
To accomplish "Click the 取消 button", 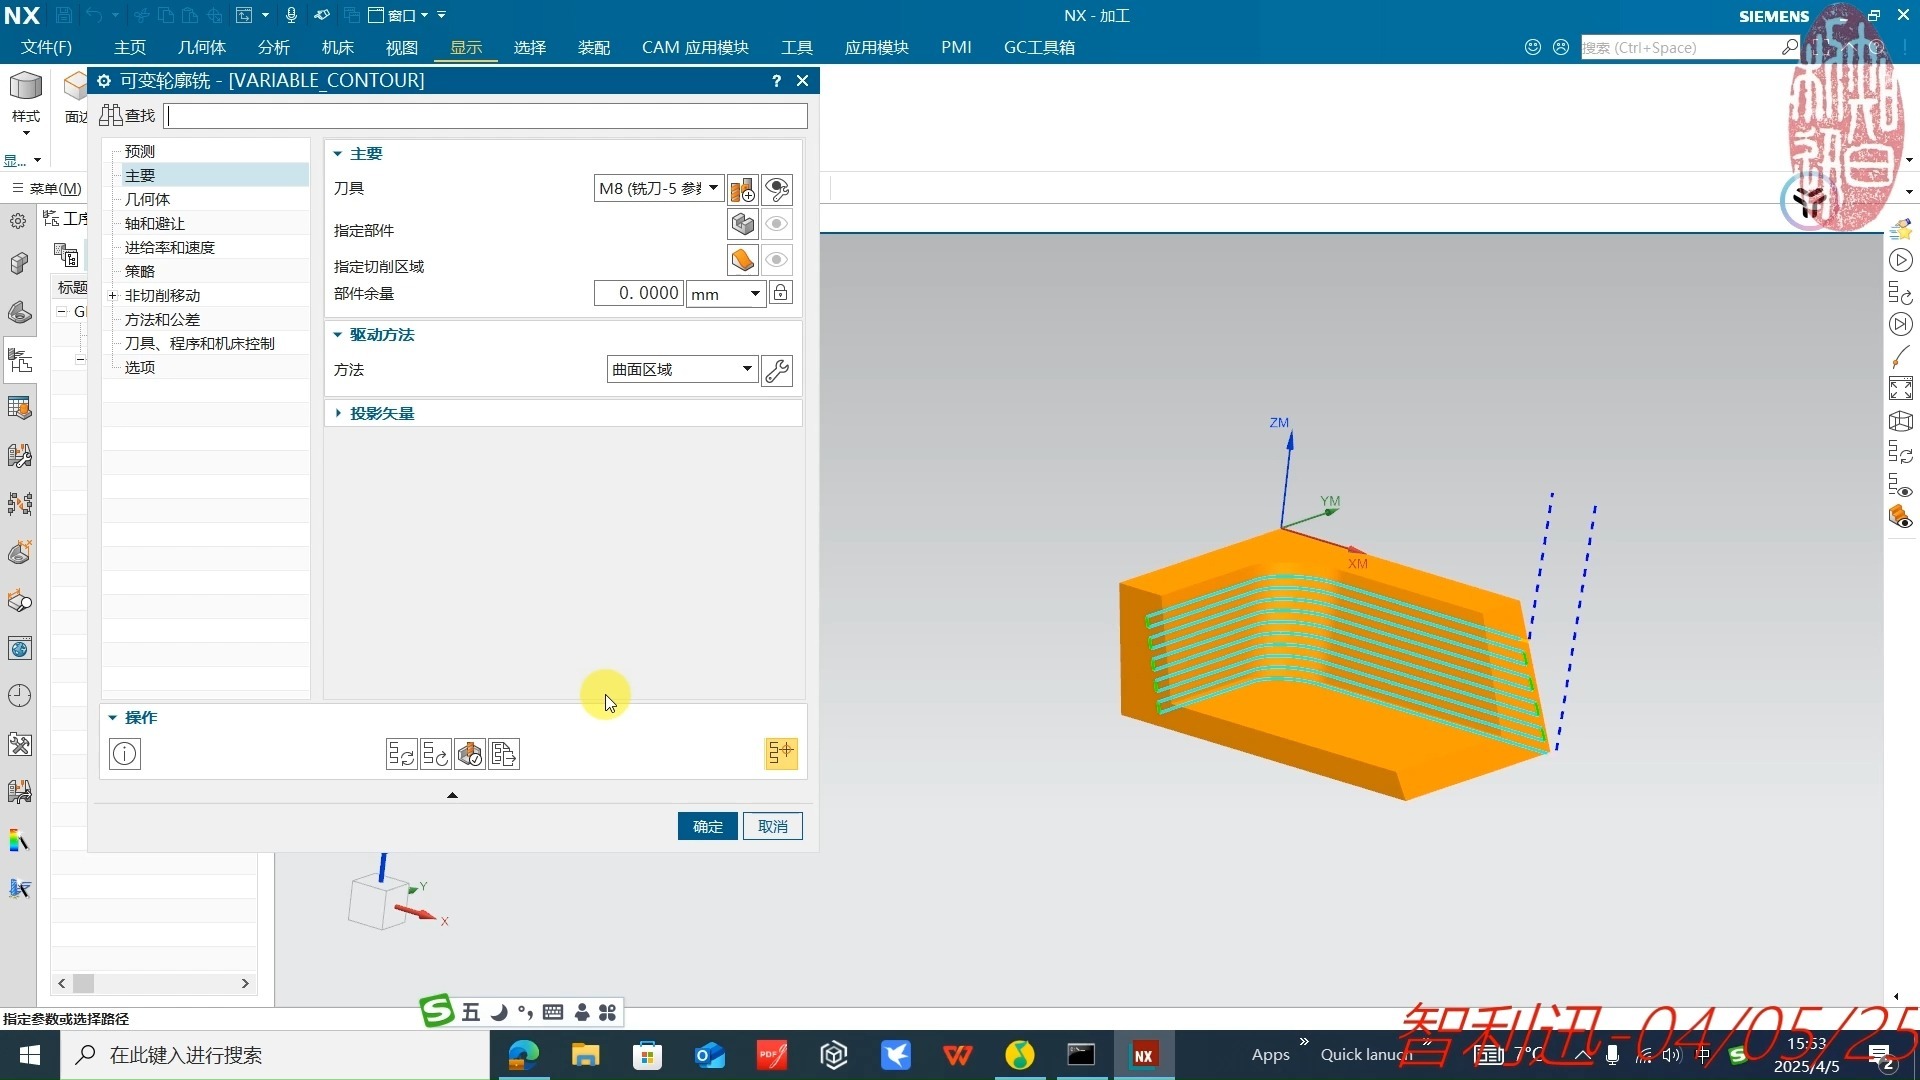I will [x=772, y=826].
